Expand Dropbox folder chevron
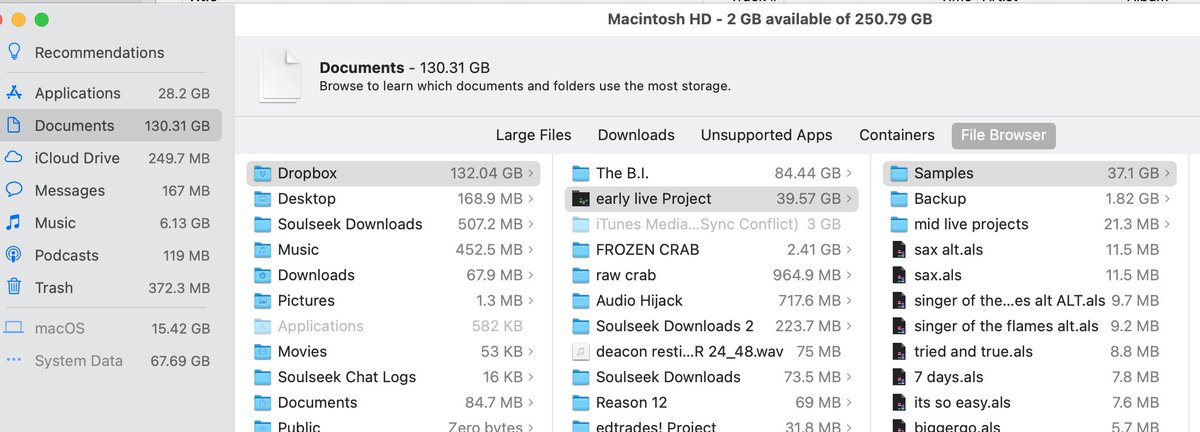1200x432 pixels. tap(531, 173)
